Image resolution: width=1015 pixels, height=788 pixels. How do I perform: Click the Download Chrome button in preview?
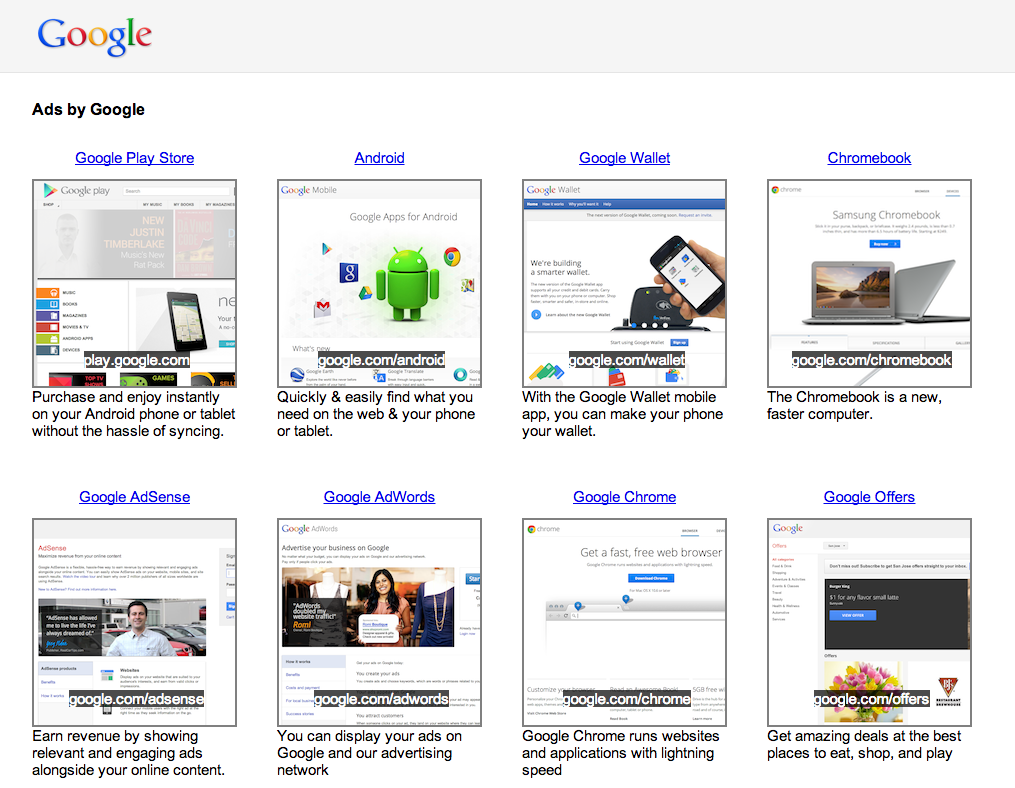pyautogui.click(x=651, y=578)
